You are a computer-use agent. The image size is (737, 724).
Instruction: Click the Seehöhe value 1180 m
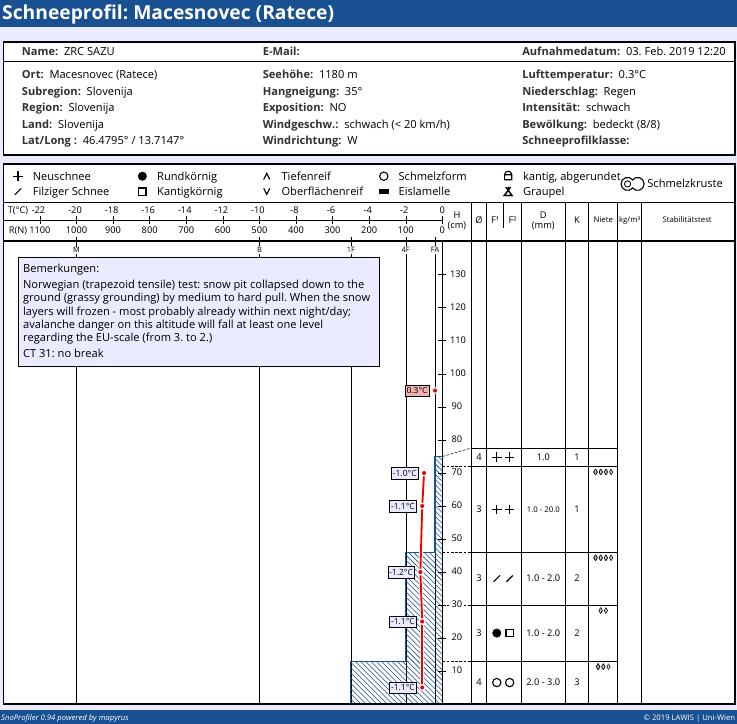point(338,74)
